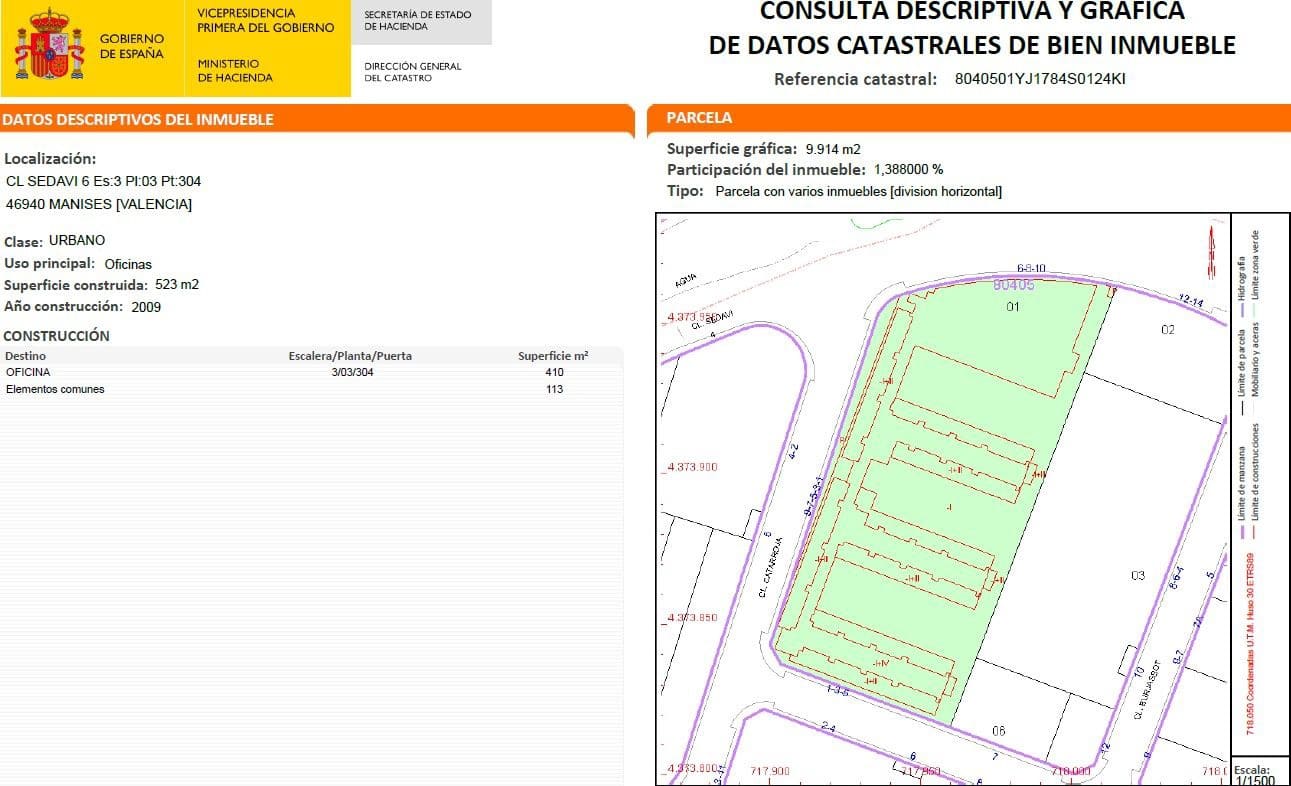Click parcel 03 on the cadastral map

pyautogui.click(x=1137, y=575)
